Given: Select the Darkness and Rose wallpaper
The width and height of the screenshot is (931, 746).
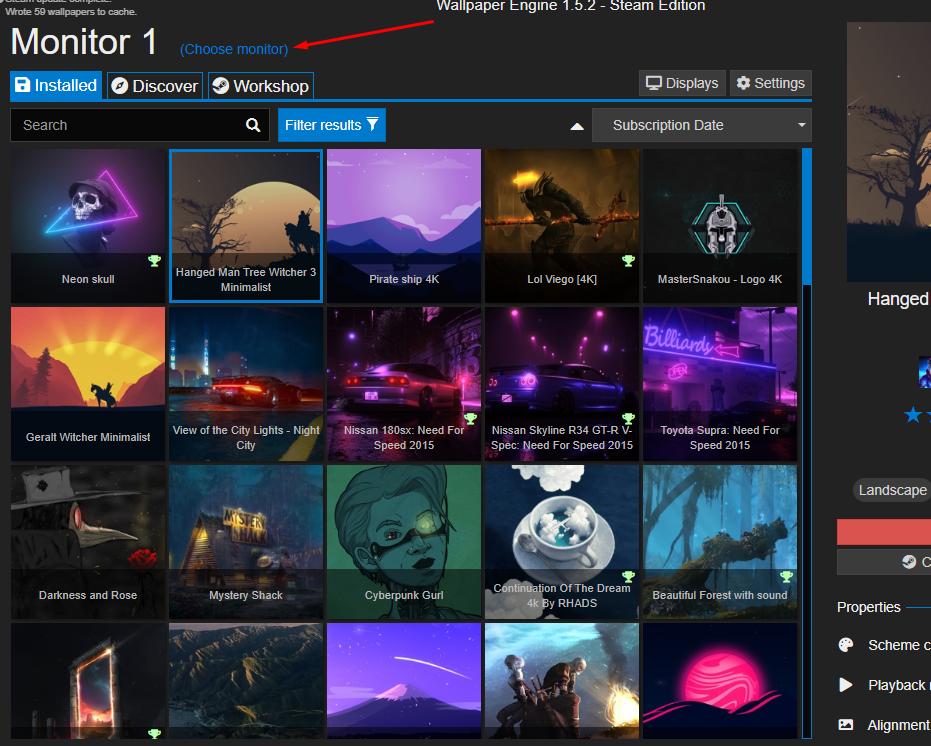Looking at the screenshot, I should pos(88,542).
